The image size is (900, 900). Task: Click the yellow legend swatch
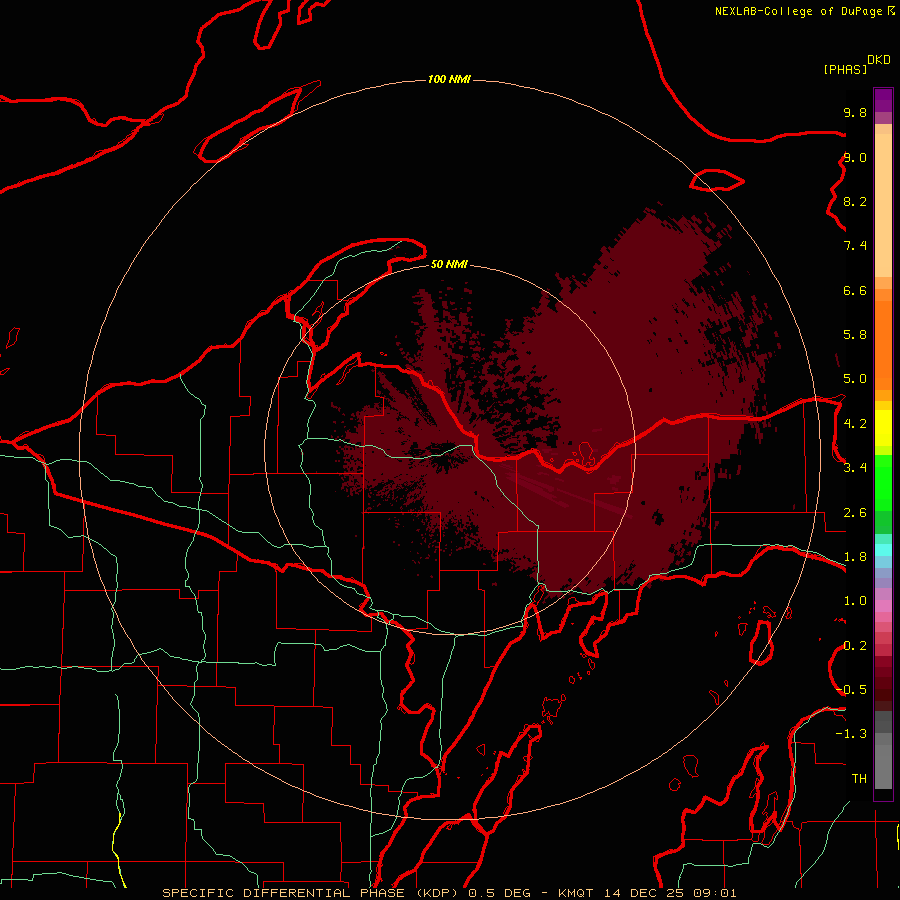pyautogui.click(x=883, y=428)
